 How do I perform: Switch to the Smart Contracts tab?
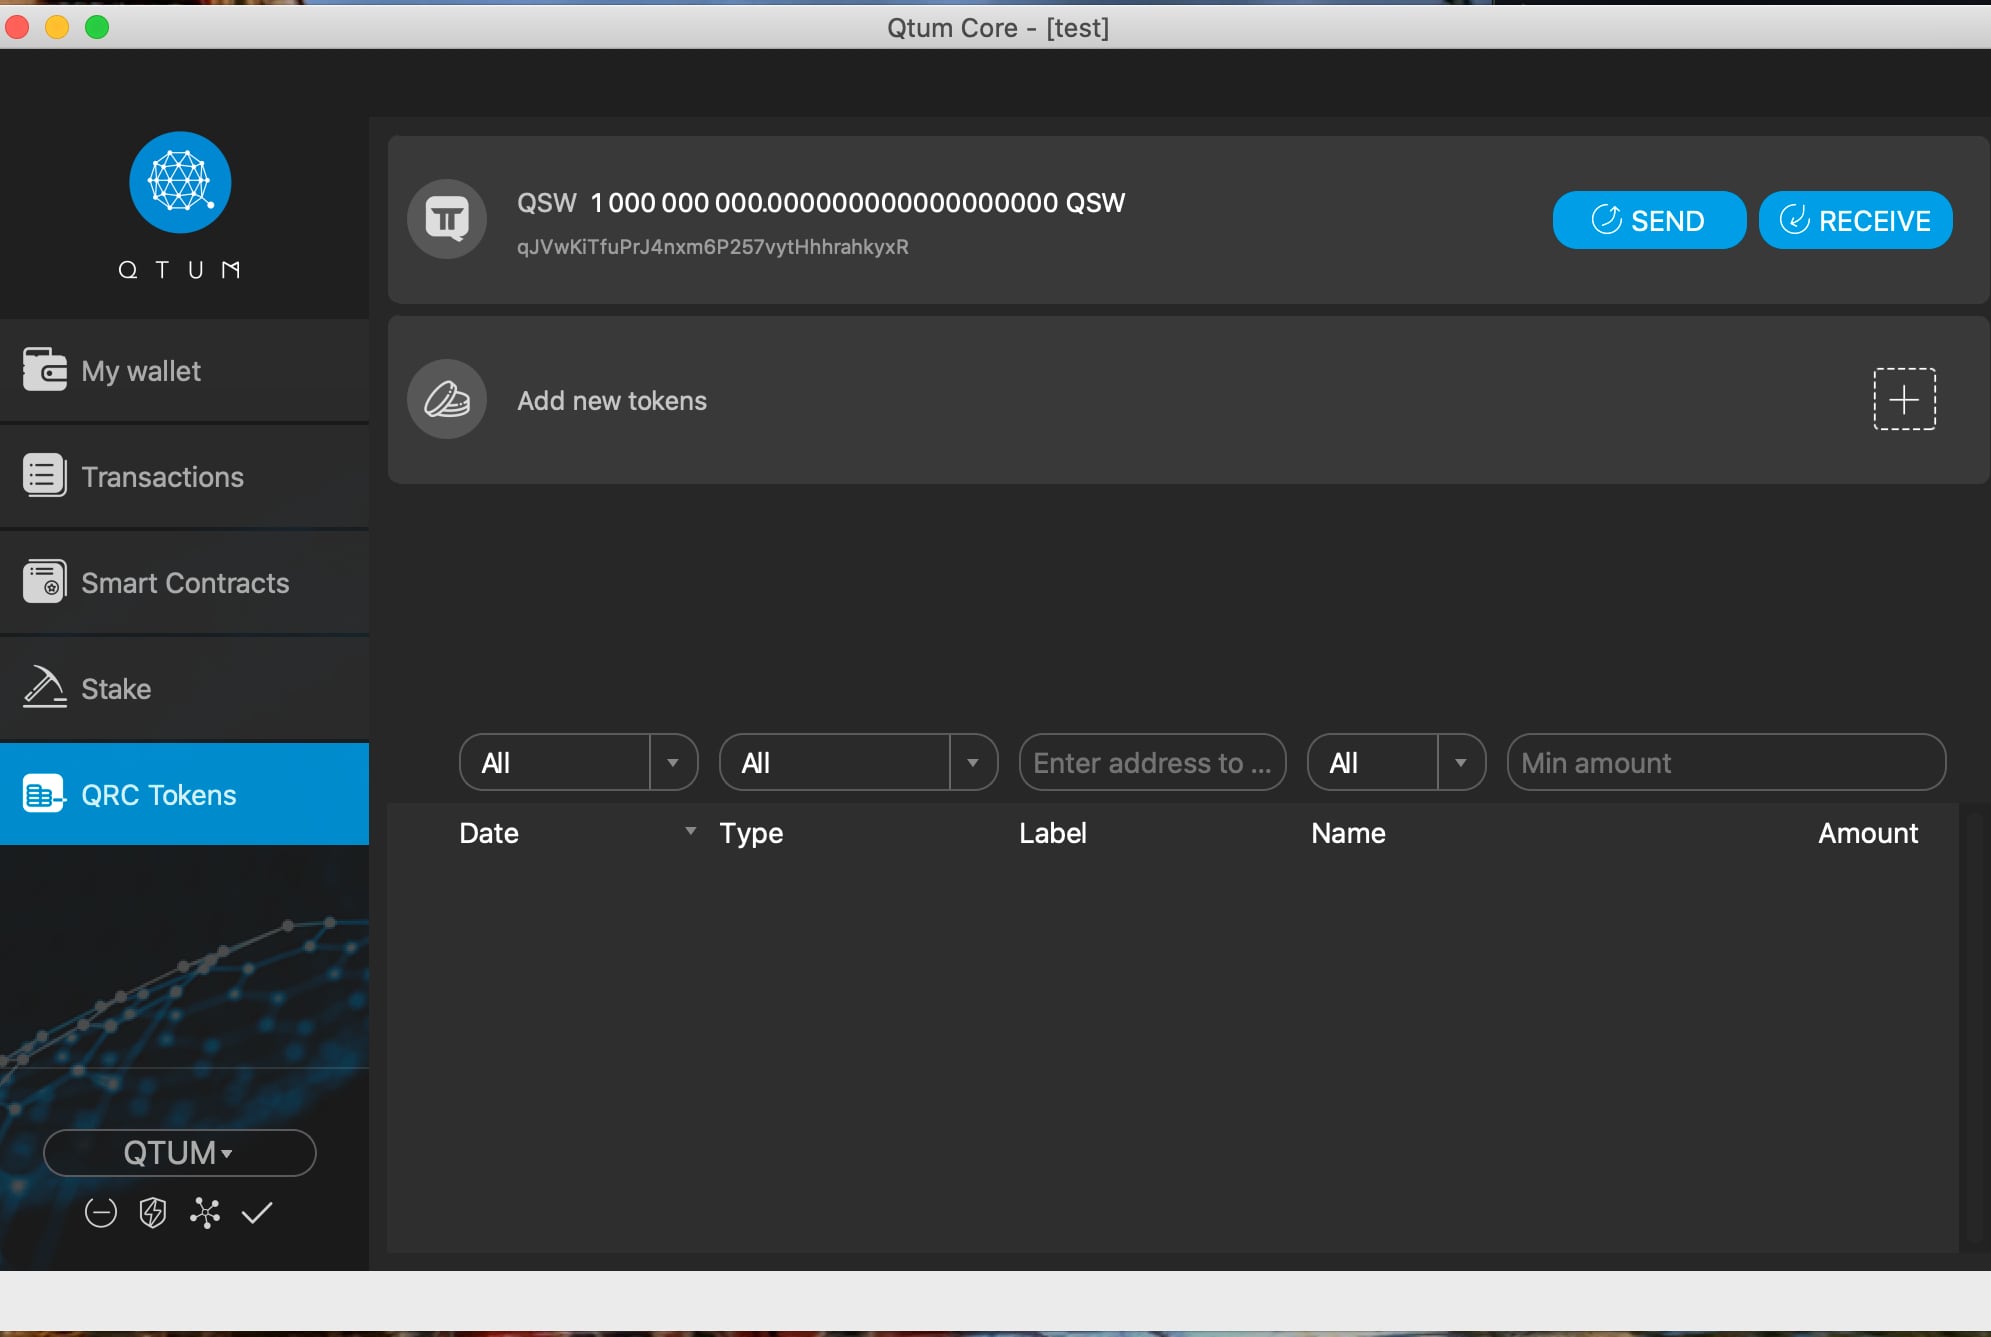coord(184,583)
